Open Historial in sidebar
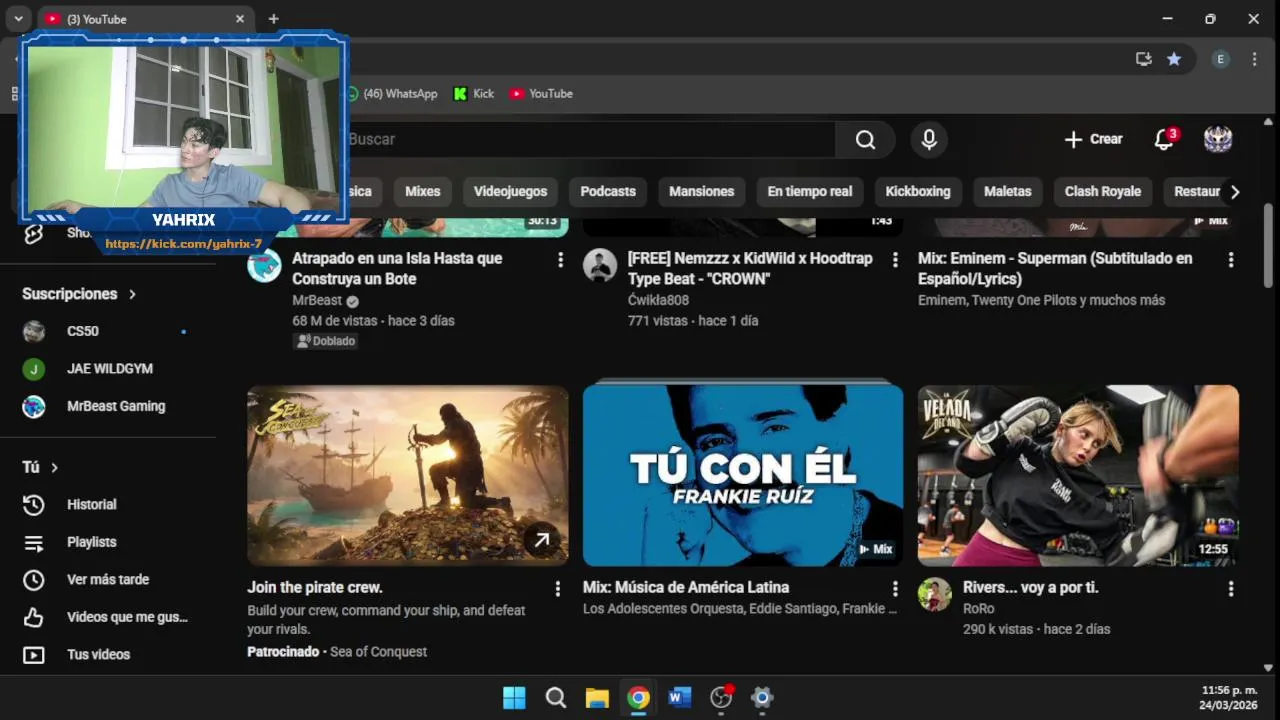1280x720 pixels. (x=107, y=505)
